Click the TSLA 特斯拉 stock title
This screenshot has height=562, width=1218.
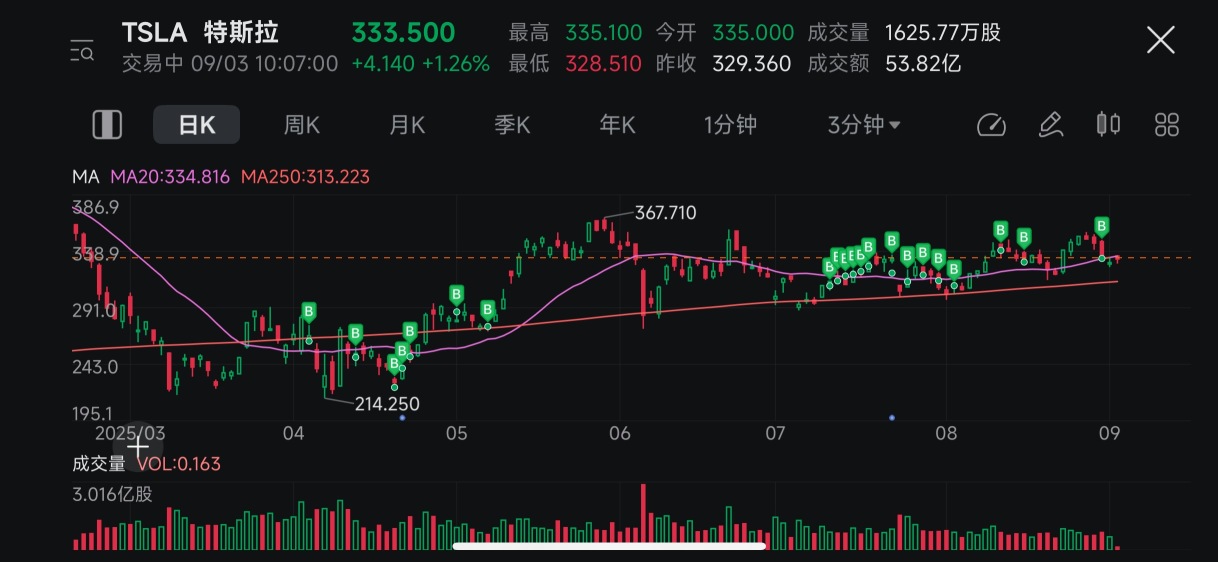198,32
